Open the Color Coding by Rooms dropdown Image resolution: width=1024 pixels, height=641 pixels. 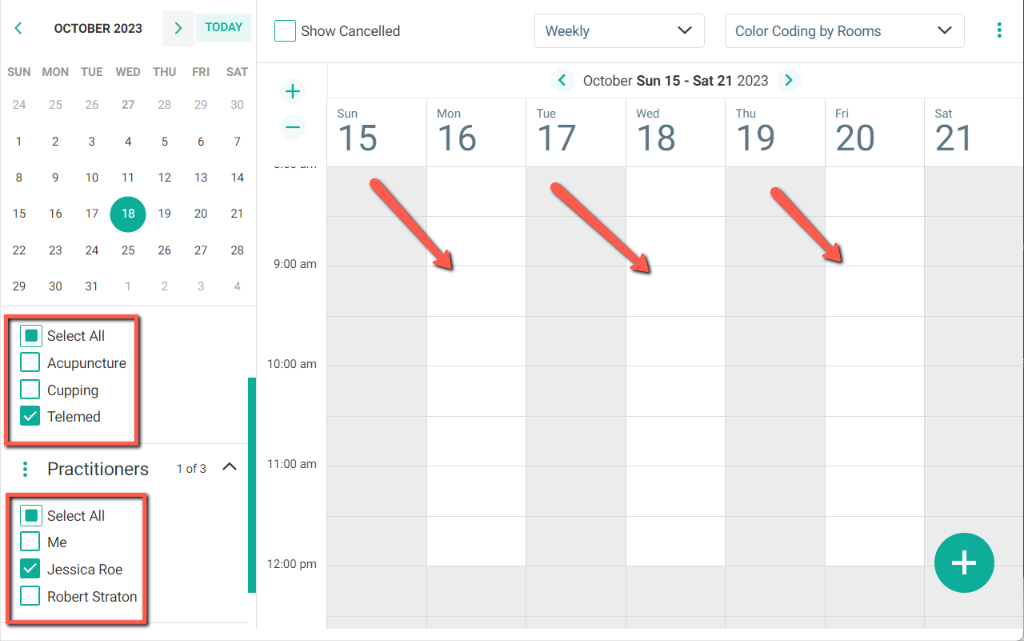tap(843, 30)
